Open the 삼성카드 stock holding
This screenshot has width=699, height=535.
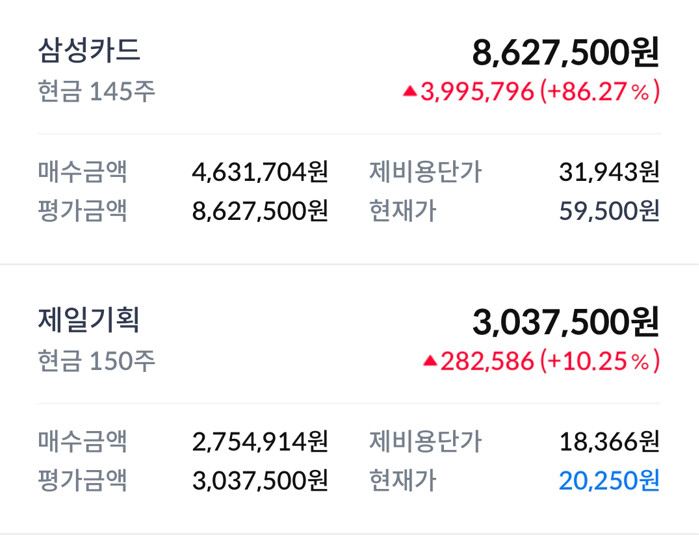click(89, 50)
